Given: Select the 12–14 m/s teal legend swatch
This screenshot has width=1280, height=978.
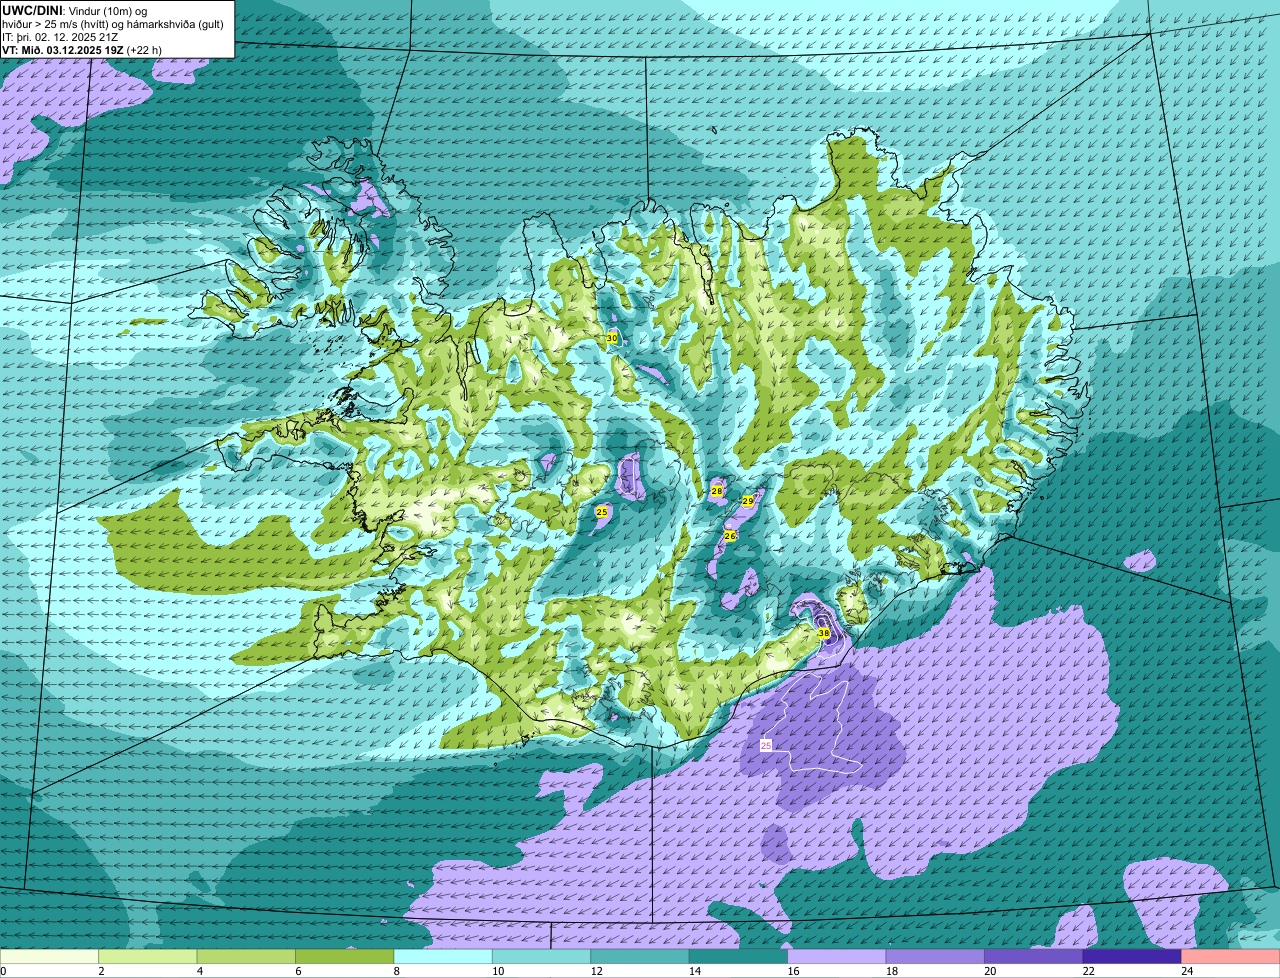Looking at the screenshot, I should pos(640,956).
